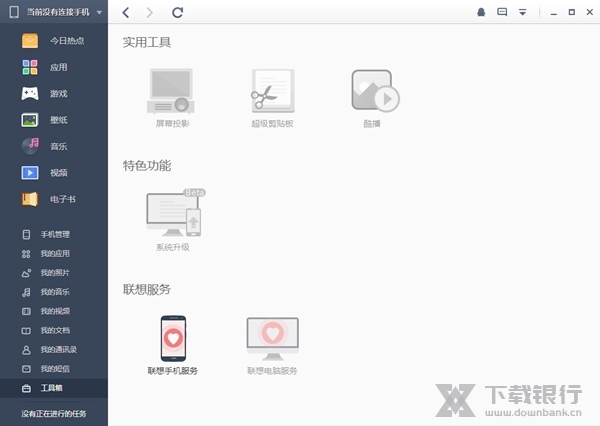This screenshot has height=426, width=600.
Task: Open the feedback message icon
Action: point(502,12)
